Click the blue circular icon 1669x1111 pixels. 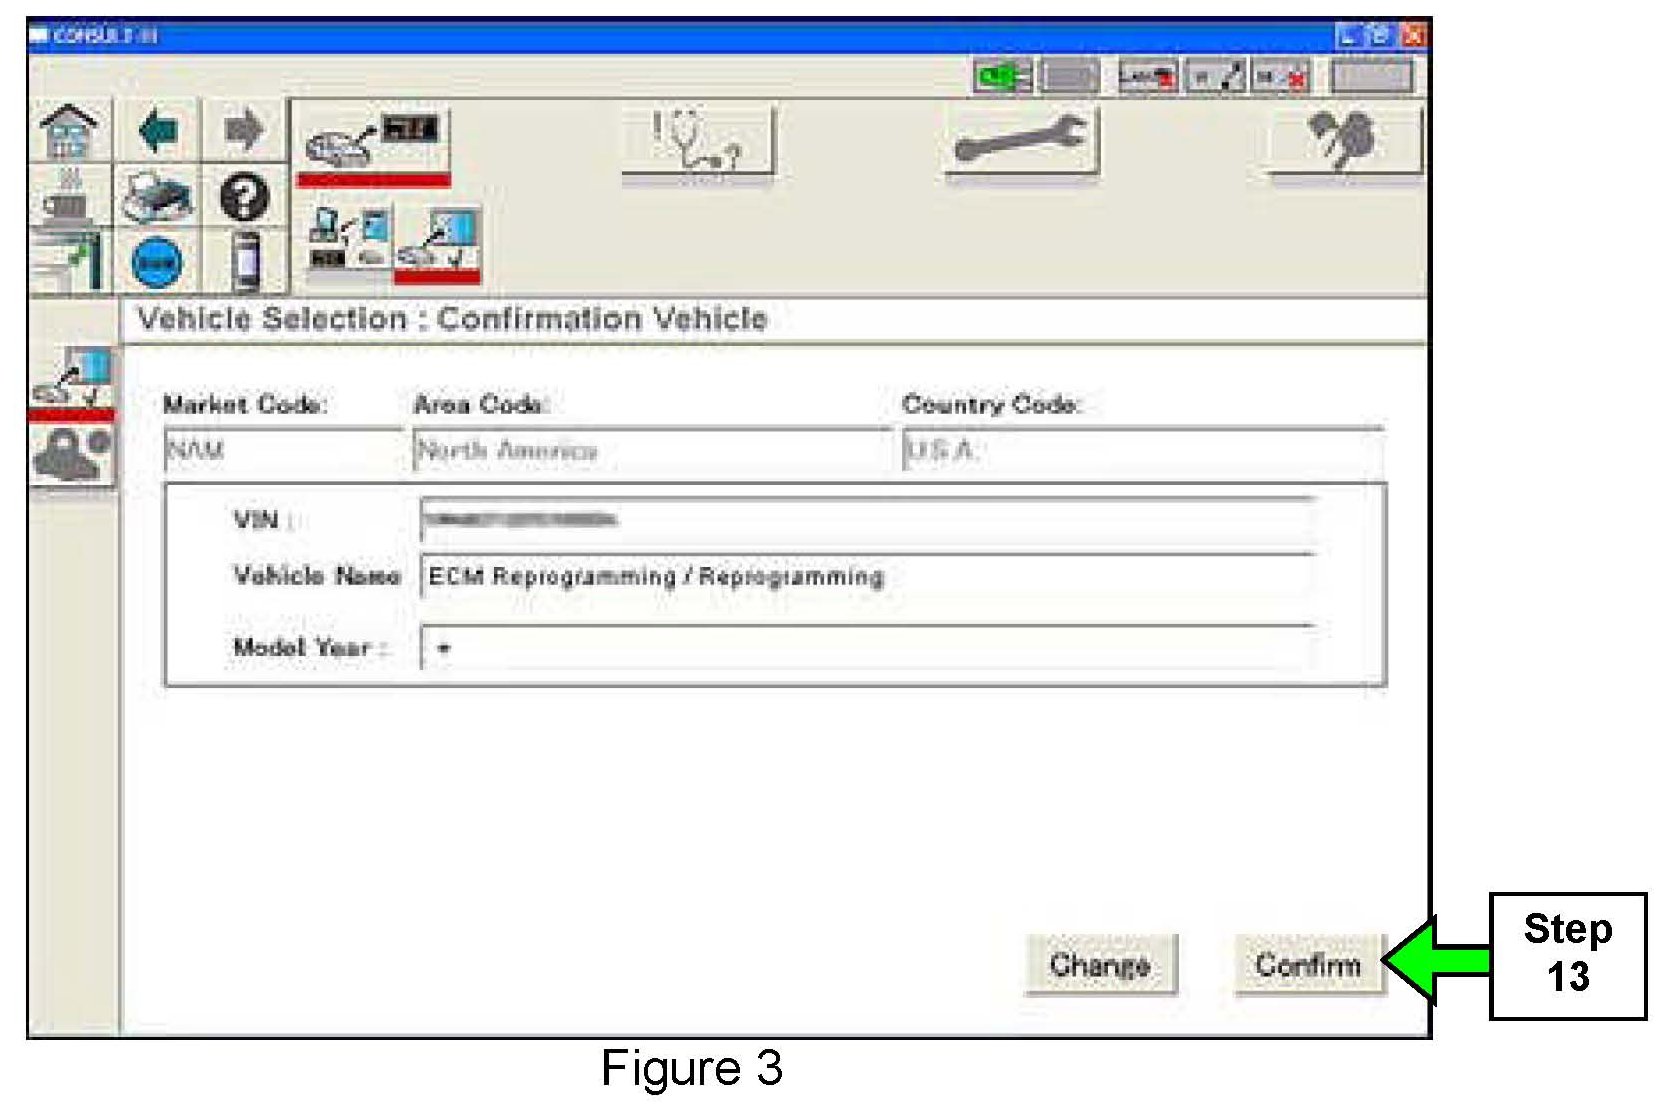[x=157, y=263]
